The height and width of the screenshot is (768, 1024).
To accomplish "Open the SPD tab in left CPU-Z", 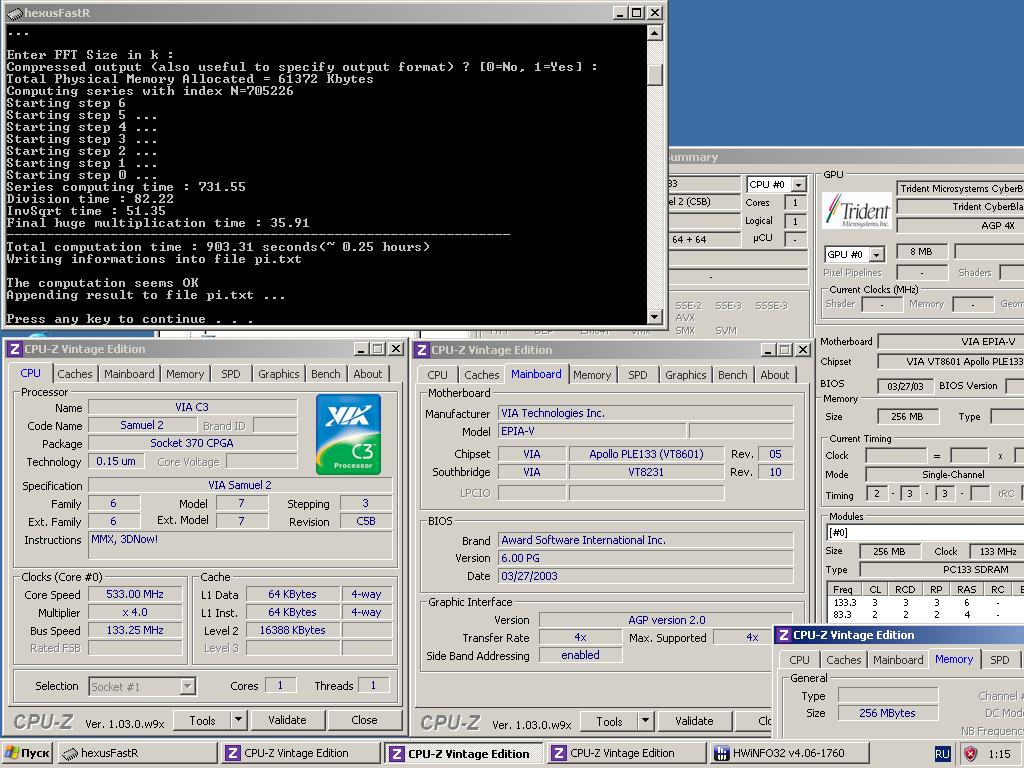I will coord(231,374).
